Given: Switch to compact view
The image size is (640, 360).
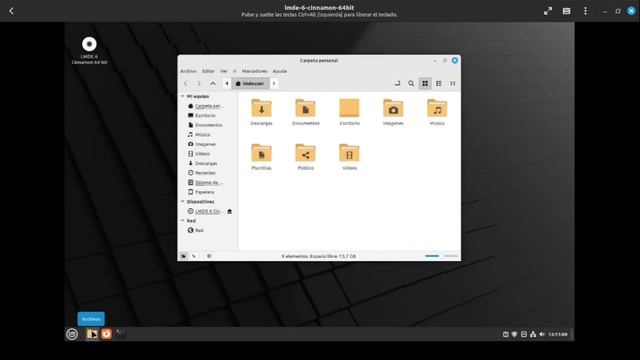Looking at the screenshot, I should (x=453, y=83).
